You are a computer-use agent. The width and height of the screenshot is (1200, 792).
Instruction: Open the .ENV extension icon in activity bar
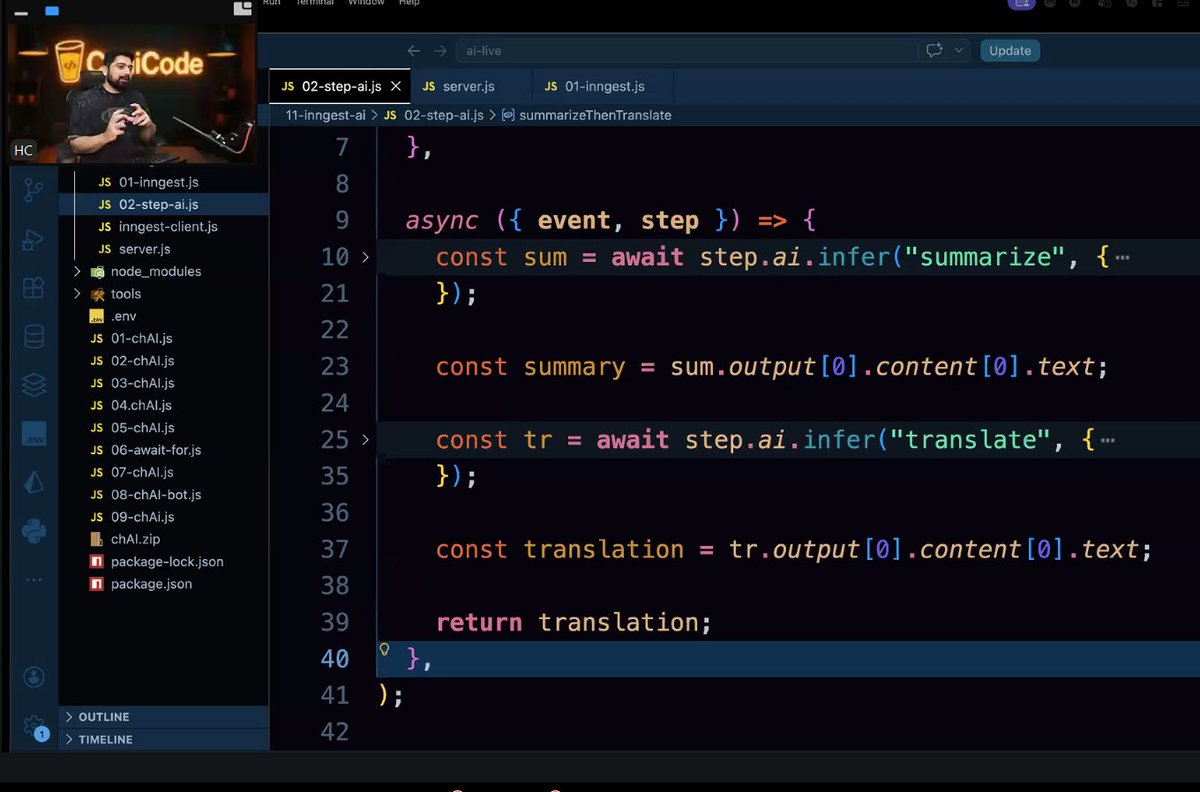pyautogui.click(x=34, y=434)
